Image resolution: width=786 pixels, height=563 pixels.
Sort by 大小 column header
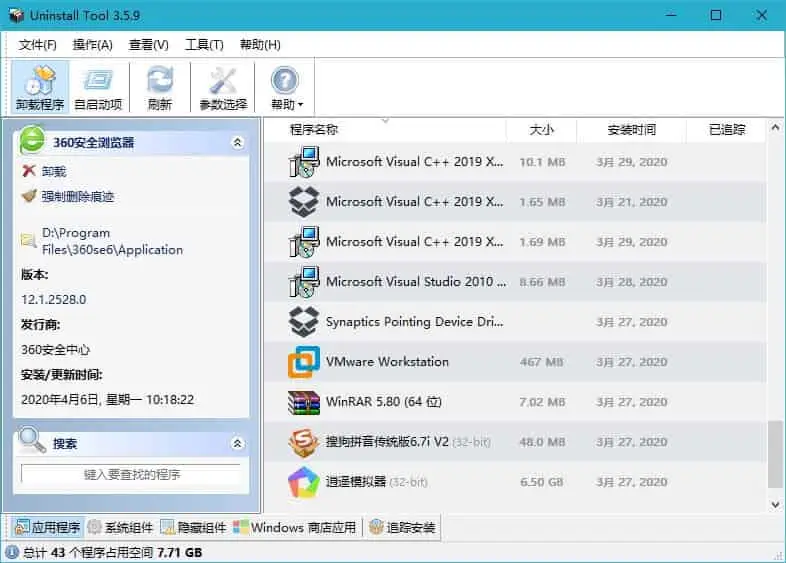(x=541, y=130)
